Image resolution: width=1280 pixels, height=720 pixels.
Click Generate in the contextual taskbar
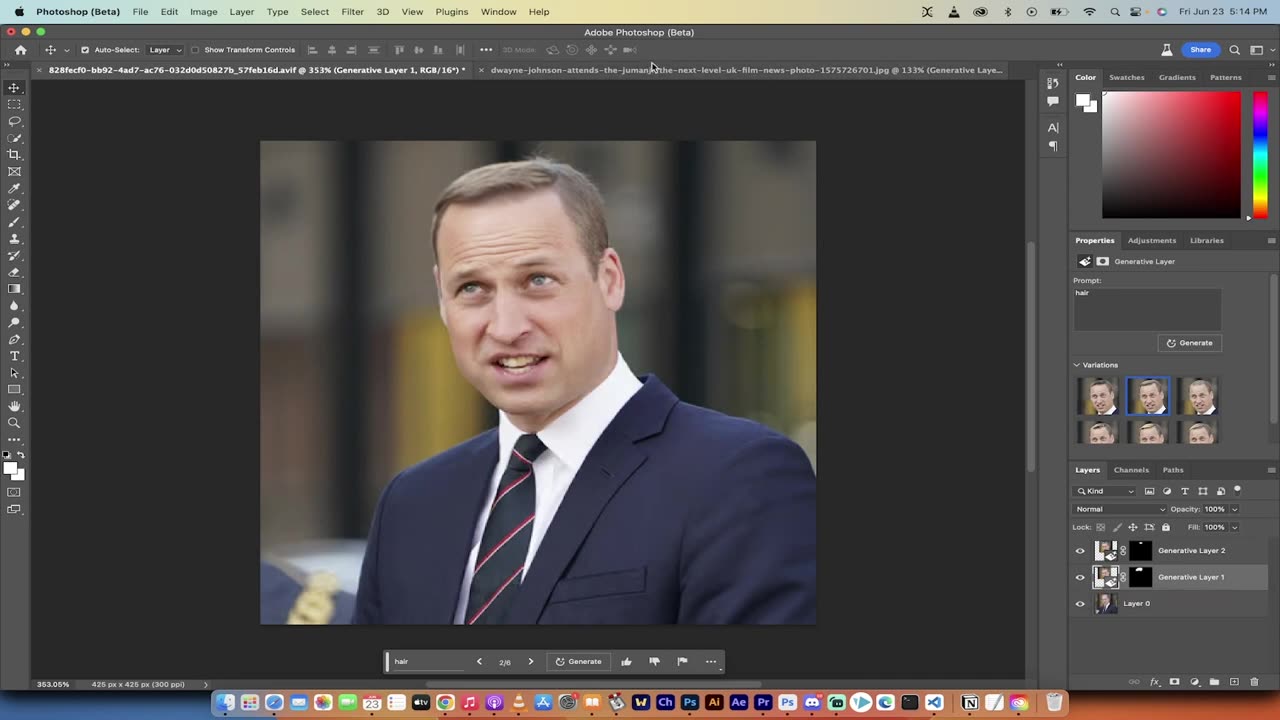[578, 661]
